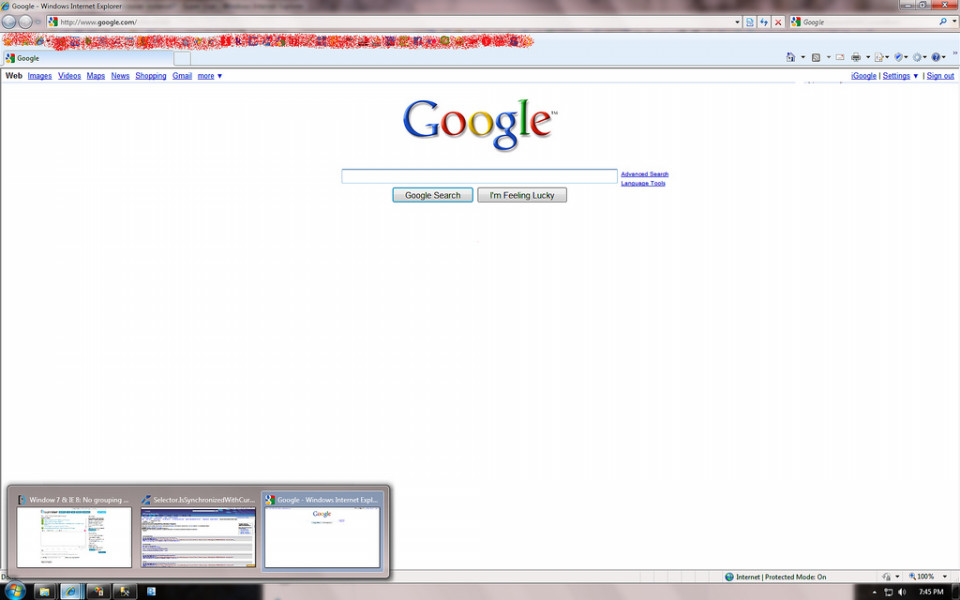Open Advanced Search link

[x=645, y=174]
